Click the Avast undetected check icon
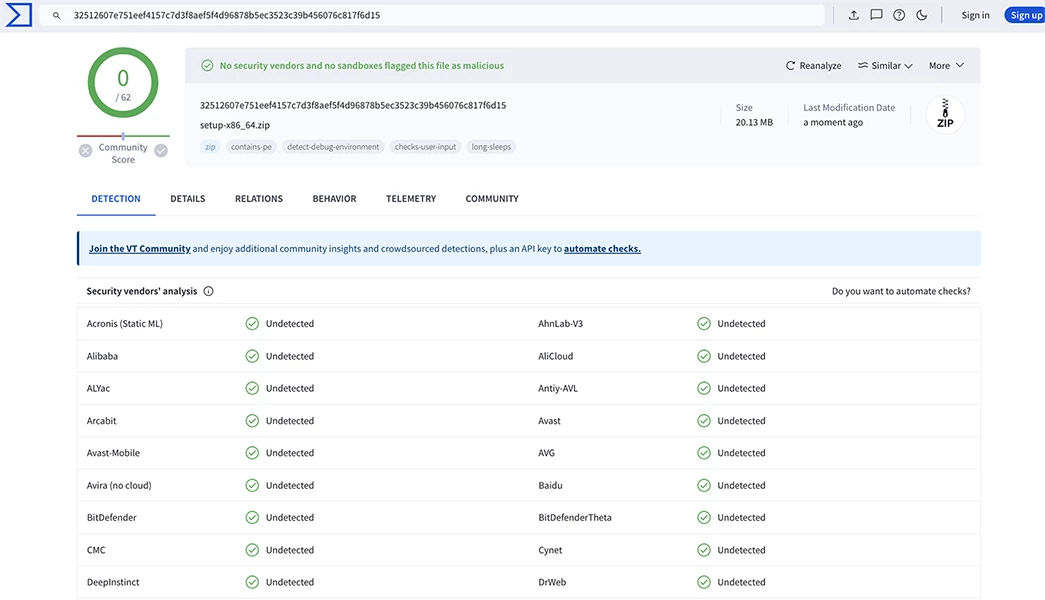This screenshot has height=600, width=1045. tap(704, 421)
